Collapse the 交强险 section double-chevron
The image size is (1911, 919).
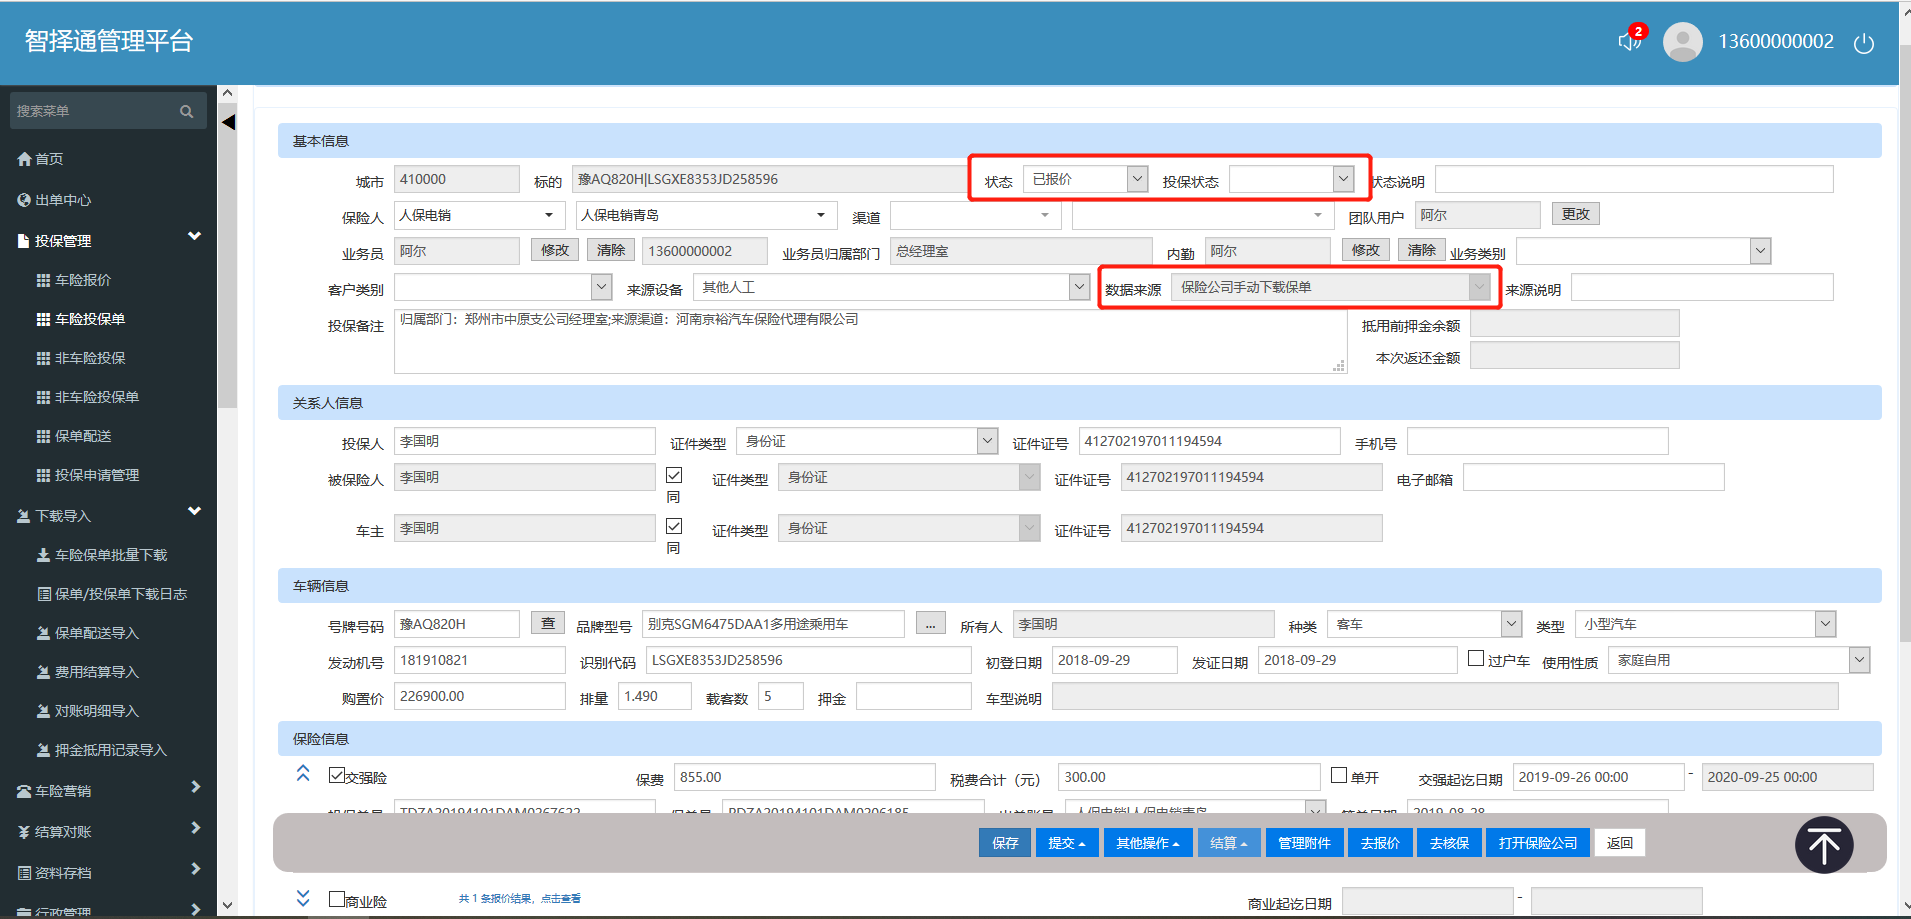tap(303, 774)
